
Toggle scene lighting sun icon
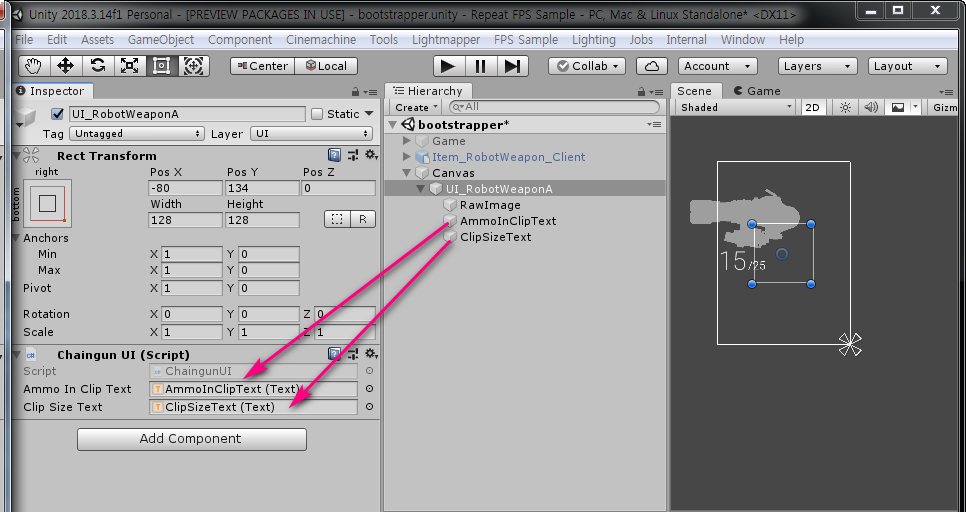(845, 107)
